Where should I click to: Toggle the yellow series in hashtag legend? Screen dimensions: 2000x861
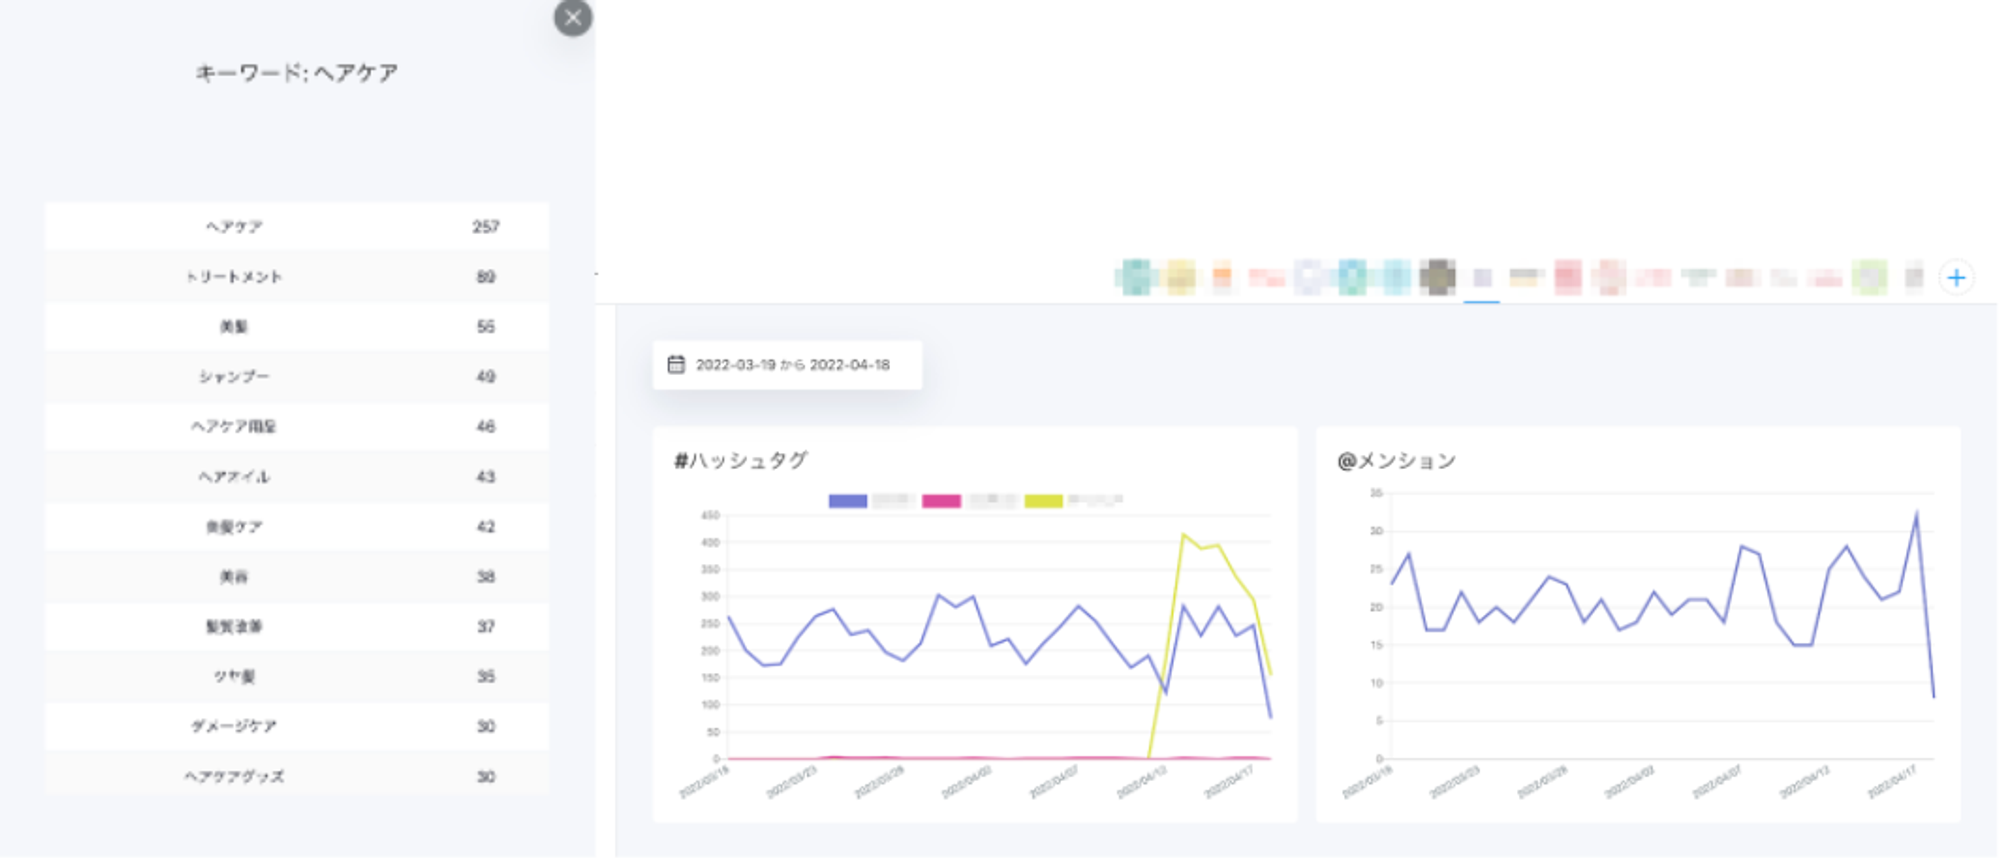1043,501
